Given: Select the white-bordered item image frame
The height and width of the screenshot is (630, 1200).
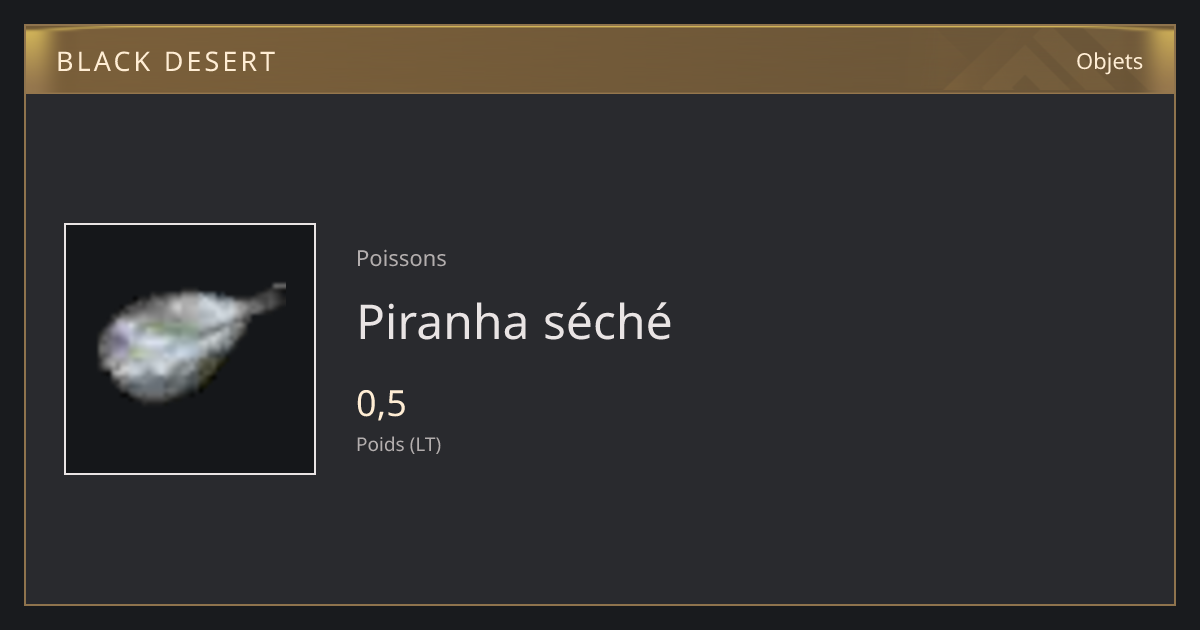Looking at the screenshot, I should click(x=190, y=349).
